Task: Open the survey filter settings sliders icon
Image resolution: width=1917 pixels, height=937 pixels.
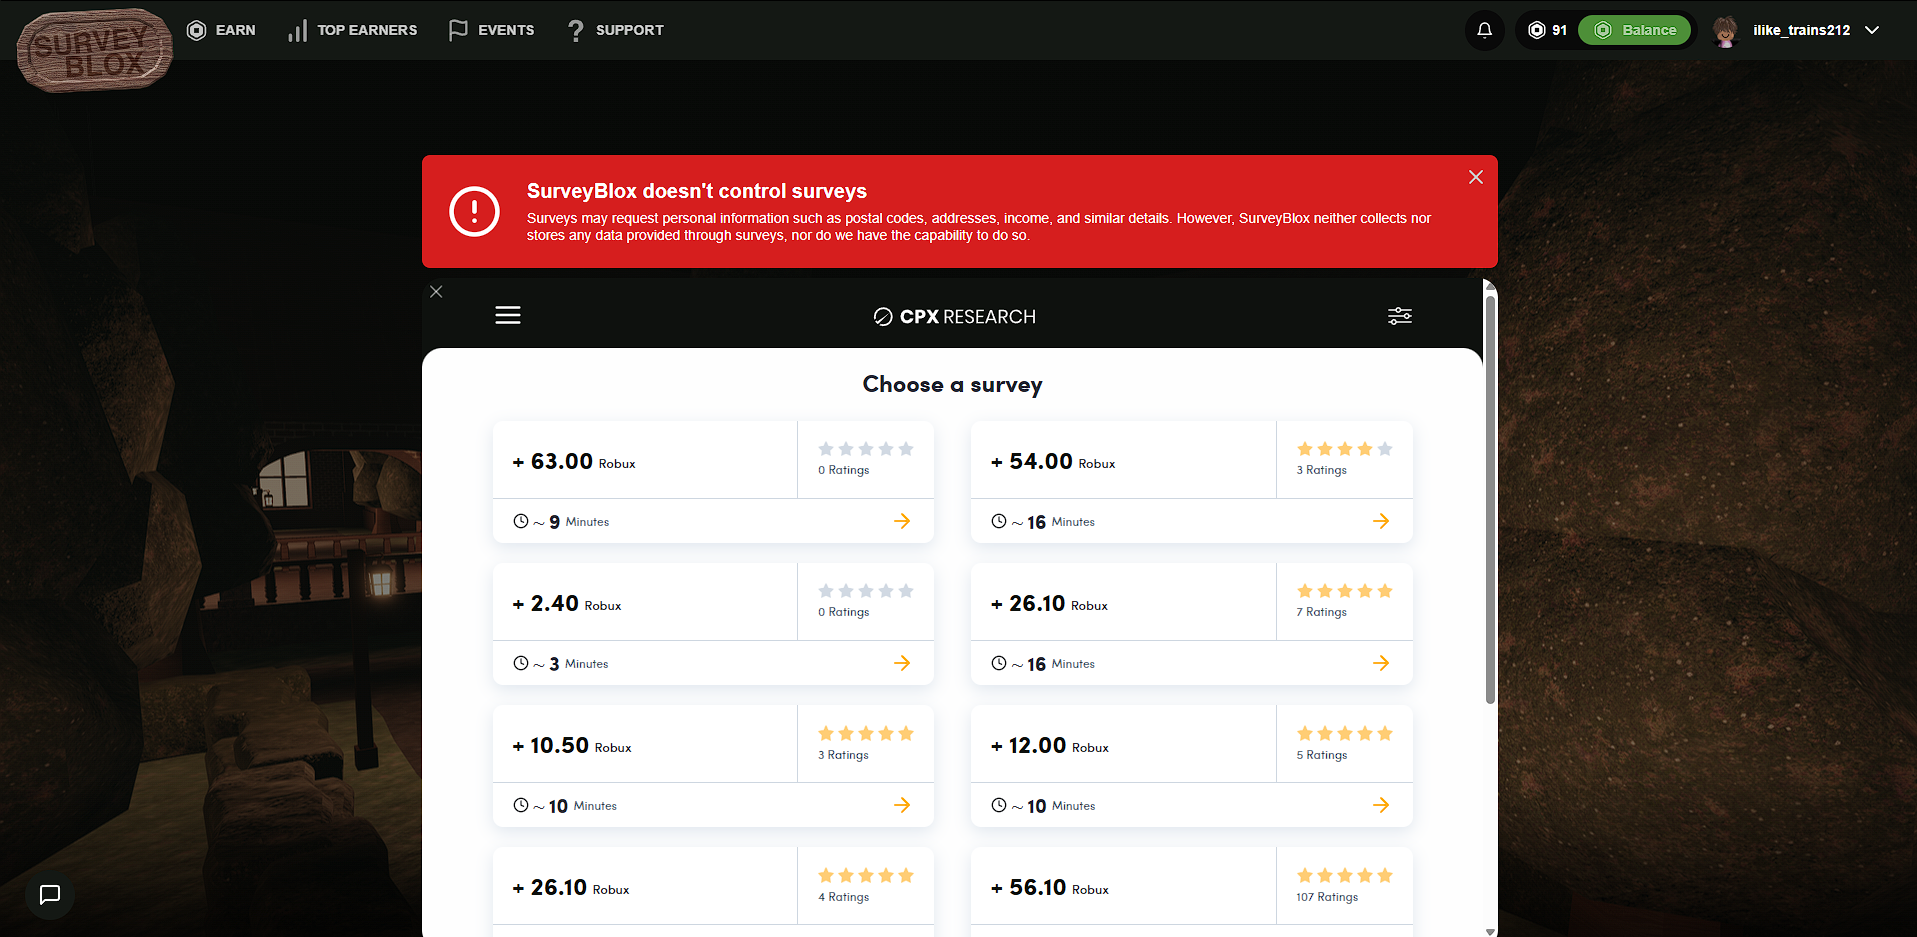Action: pos(1400,316)
